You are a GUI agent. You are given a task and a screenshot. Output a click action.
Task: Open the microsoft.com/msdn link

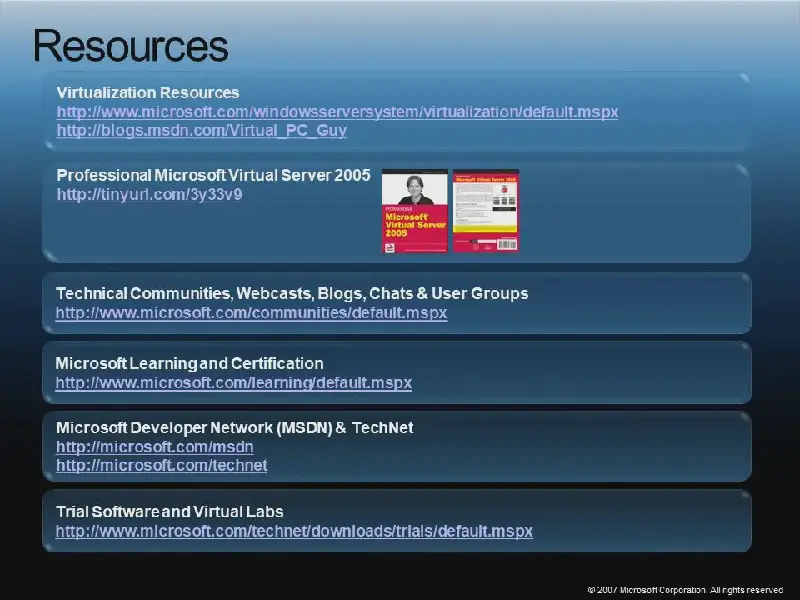tap(155, 447)
